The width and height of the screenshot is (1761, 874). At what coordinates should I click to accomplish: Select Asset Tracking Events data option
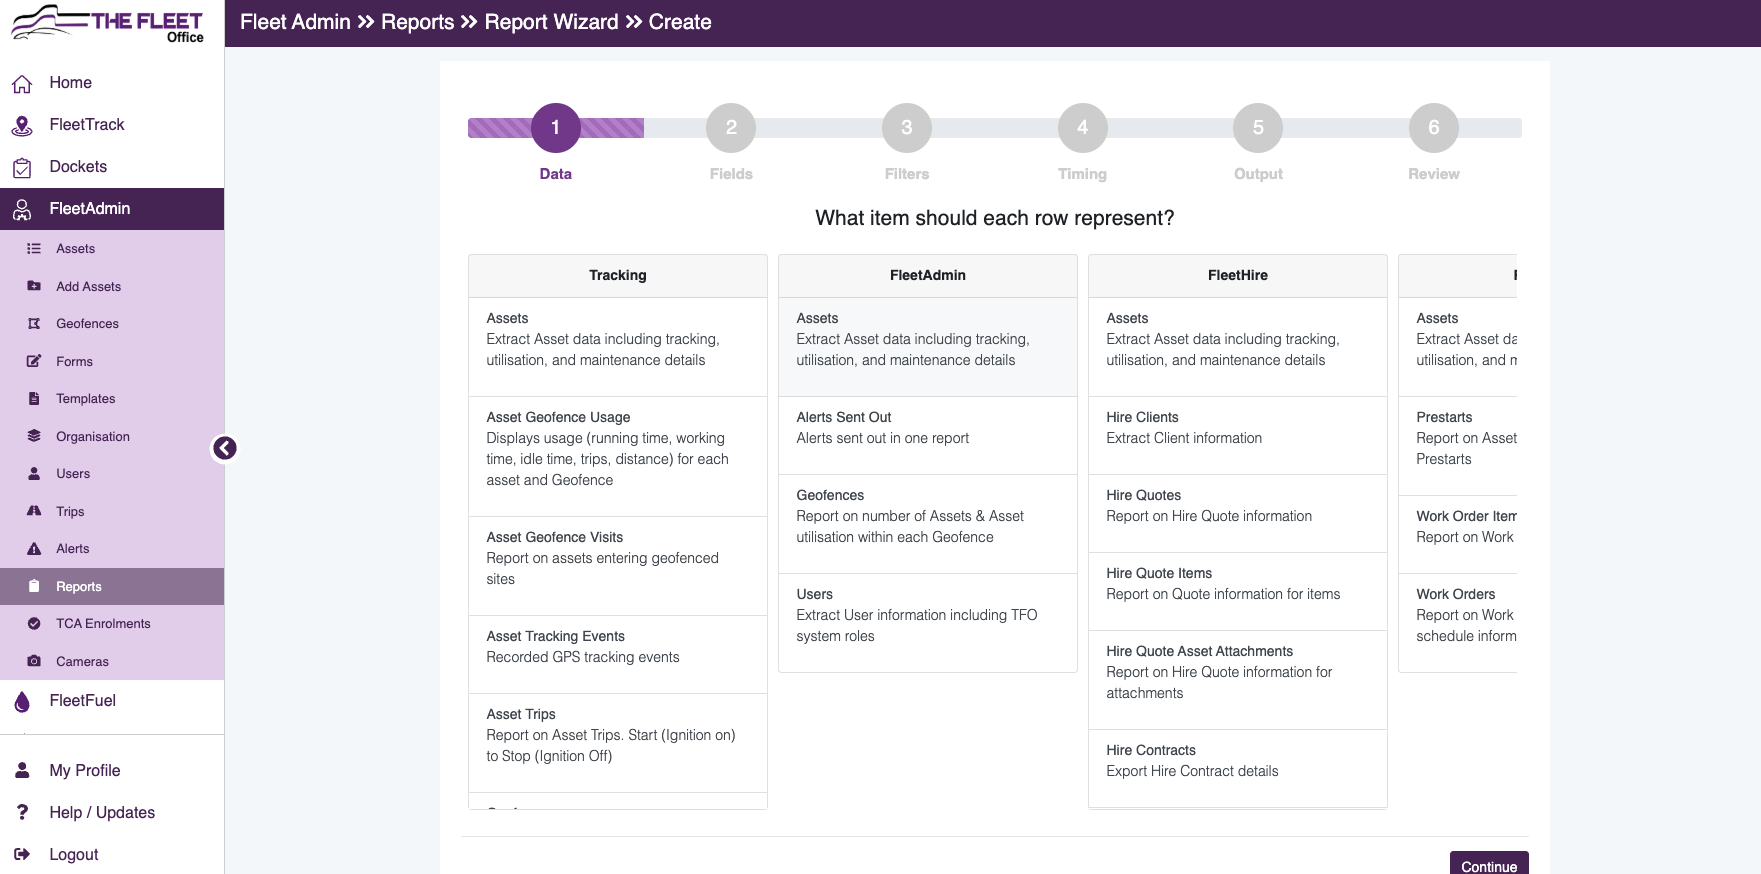pyautogui.click(x=618, y=655)
